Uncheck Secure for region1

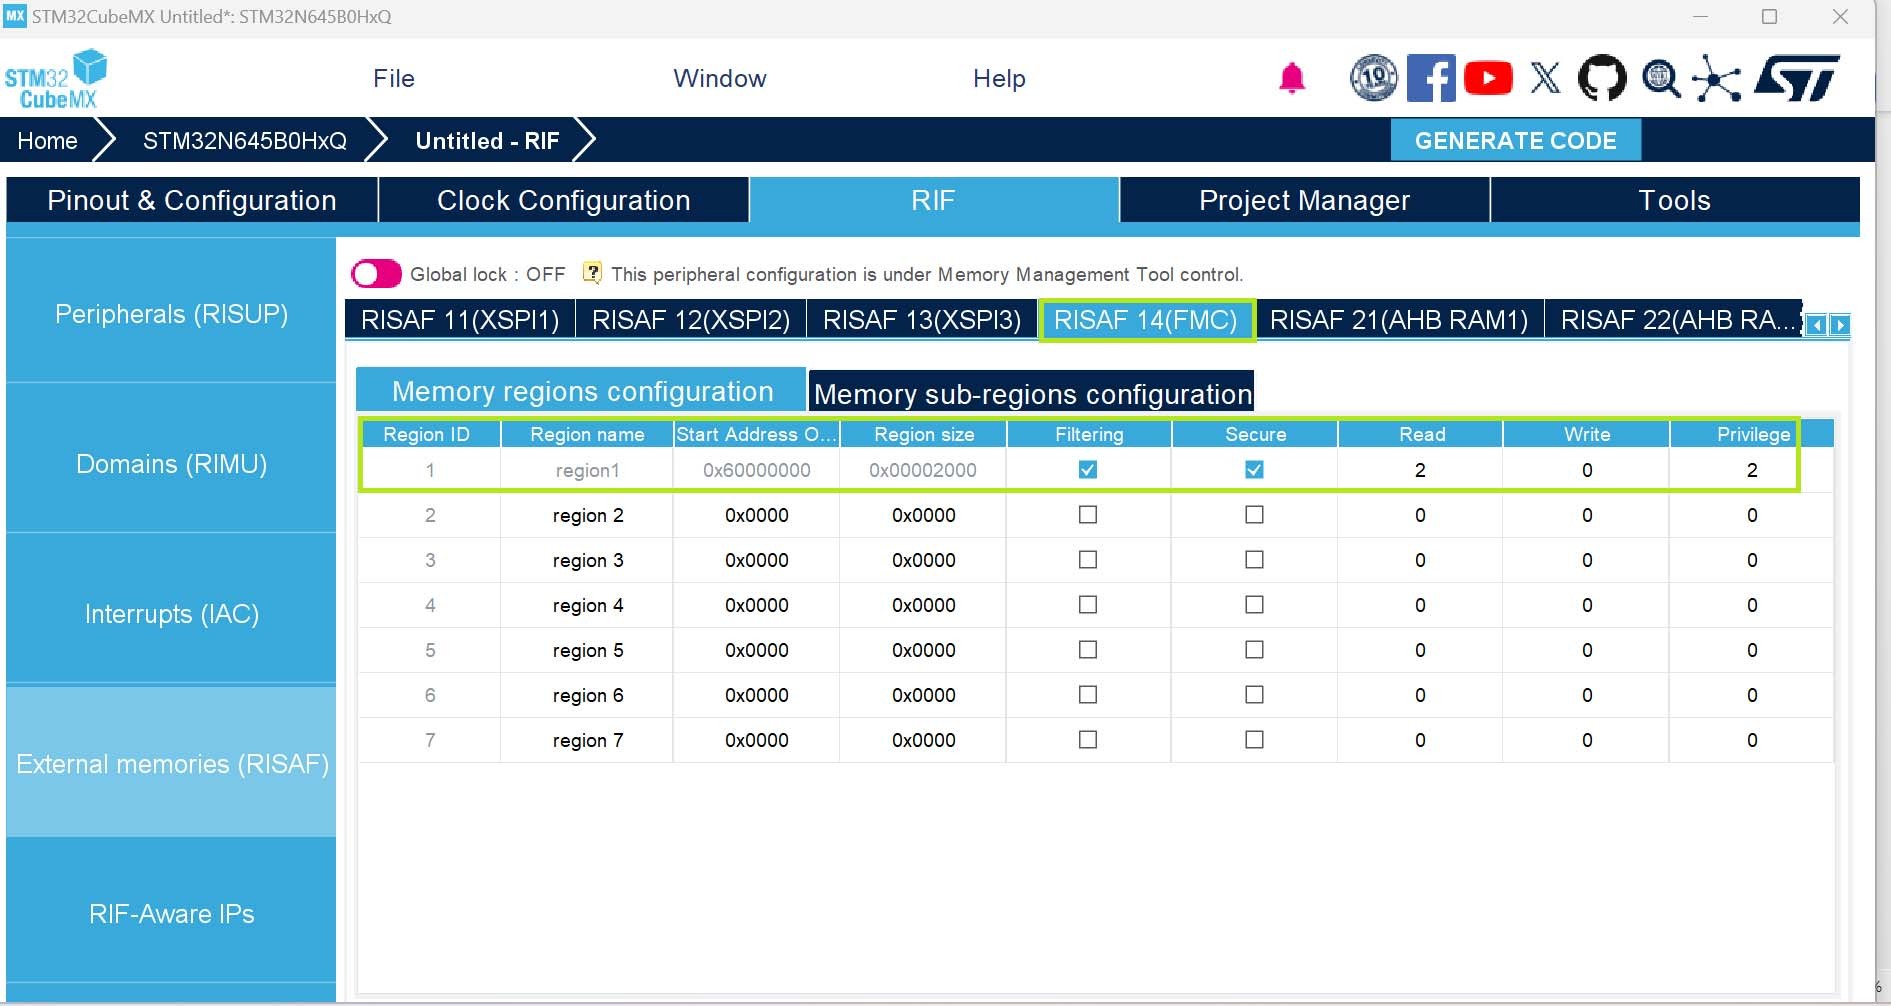tap(1254, 470)
